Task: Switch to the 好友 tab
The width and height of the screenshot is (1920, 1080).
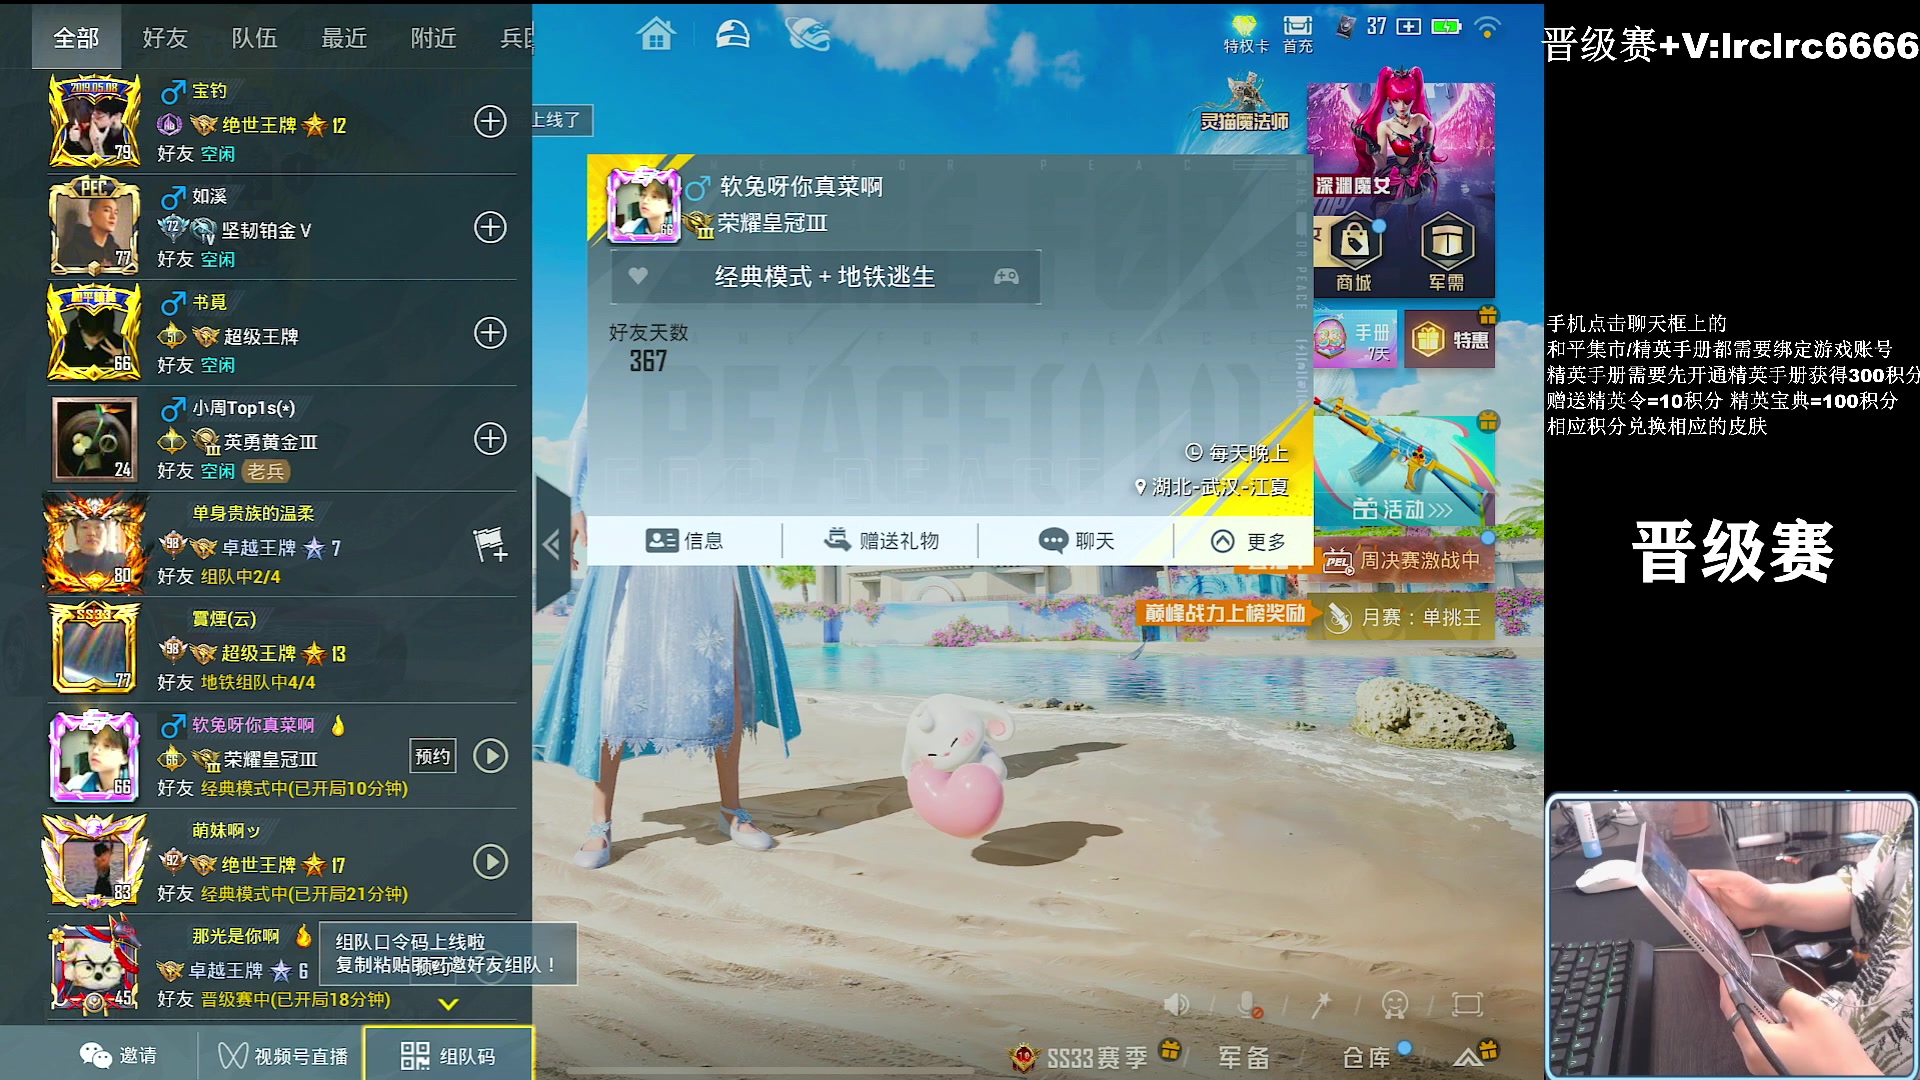Action: click(x=165, y=38)
